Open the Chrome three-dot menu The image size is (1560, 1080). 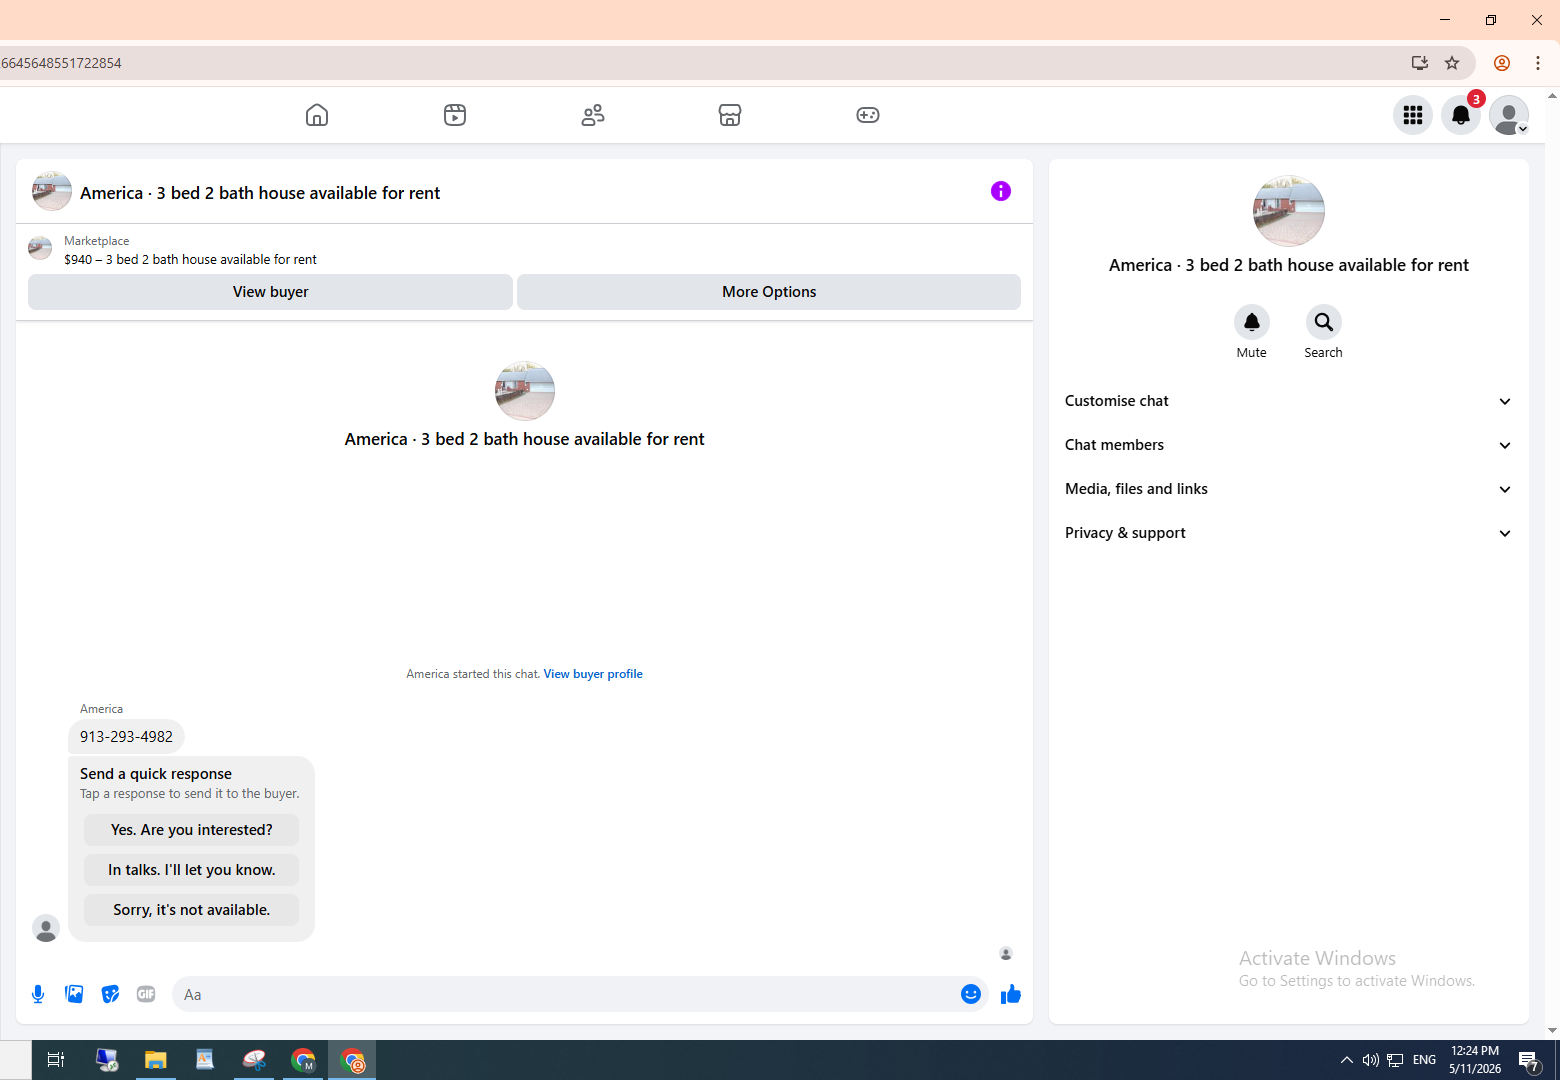pyautogui.click(x=1538, y=63)
